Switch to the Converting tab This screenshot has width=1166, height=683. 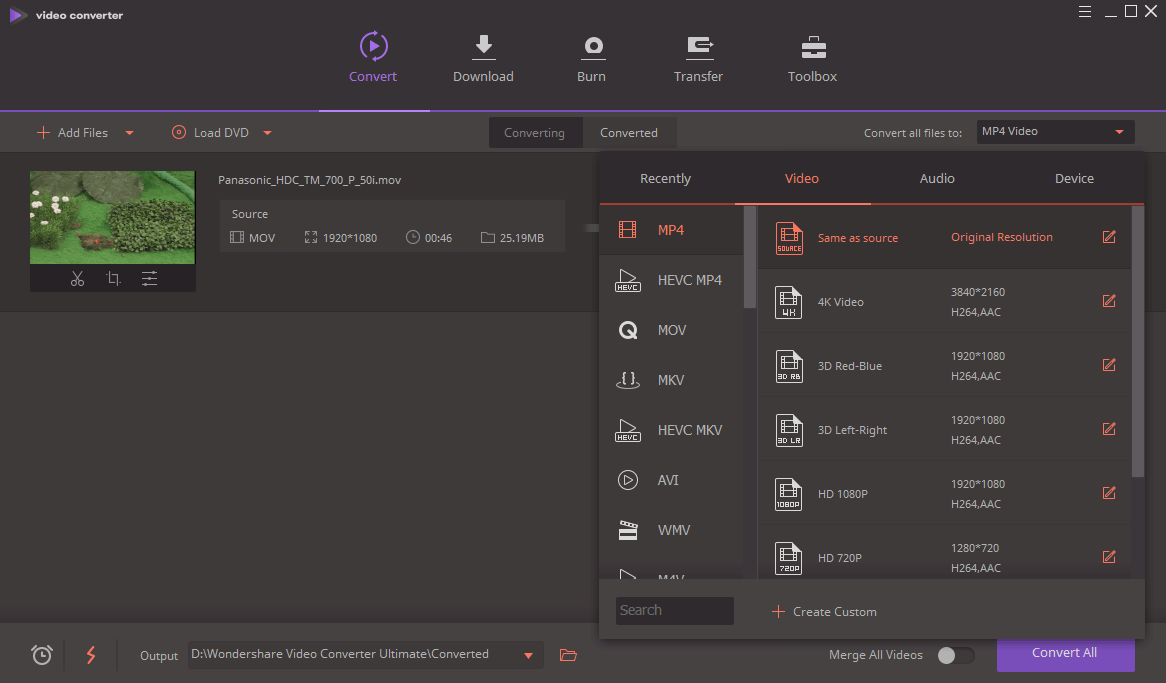coord(535,132)
